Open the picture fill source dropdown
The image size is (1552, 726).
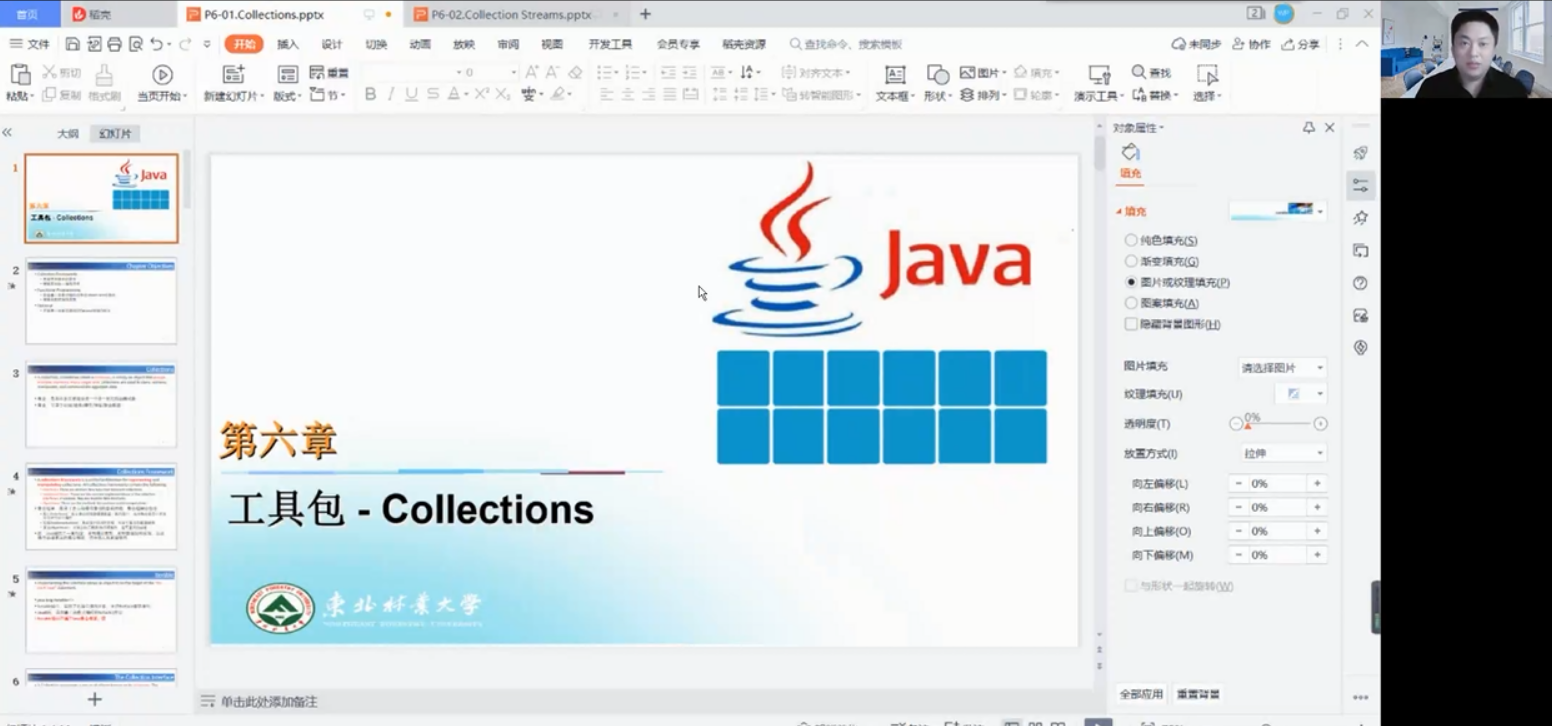coord(1282,368)
